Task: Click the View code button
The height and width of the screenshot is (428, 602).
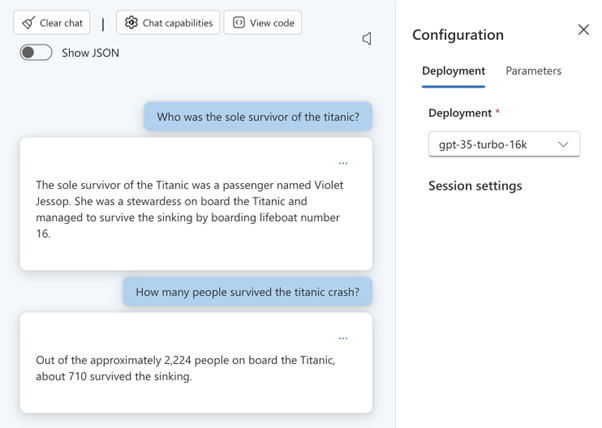Action: pos(263,23)
